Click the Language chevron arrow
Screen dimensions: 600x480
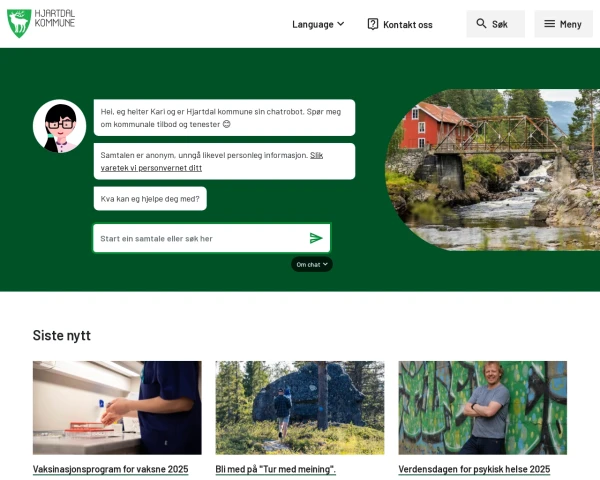pos(341,24)
